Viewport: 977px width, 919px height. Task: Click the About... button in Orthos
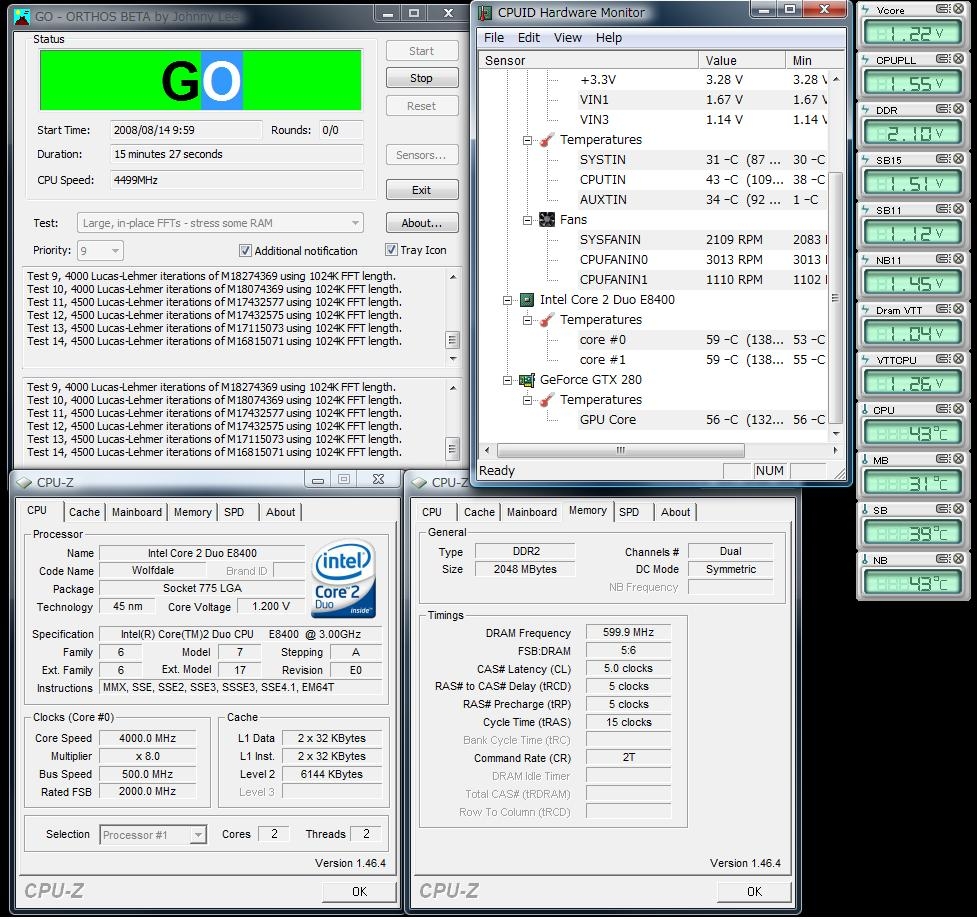click(x=421, y=223)
